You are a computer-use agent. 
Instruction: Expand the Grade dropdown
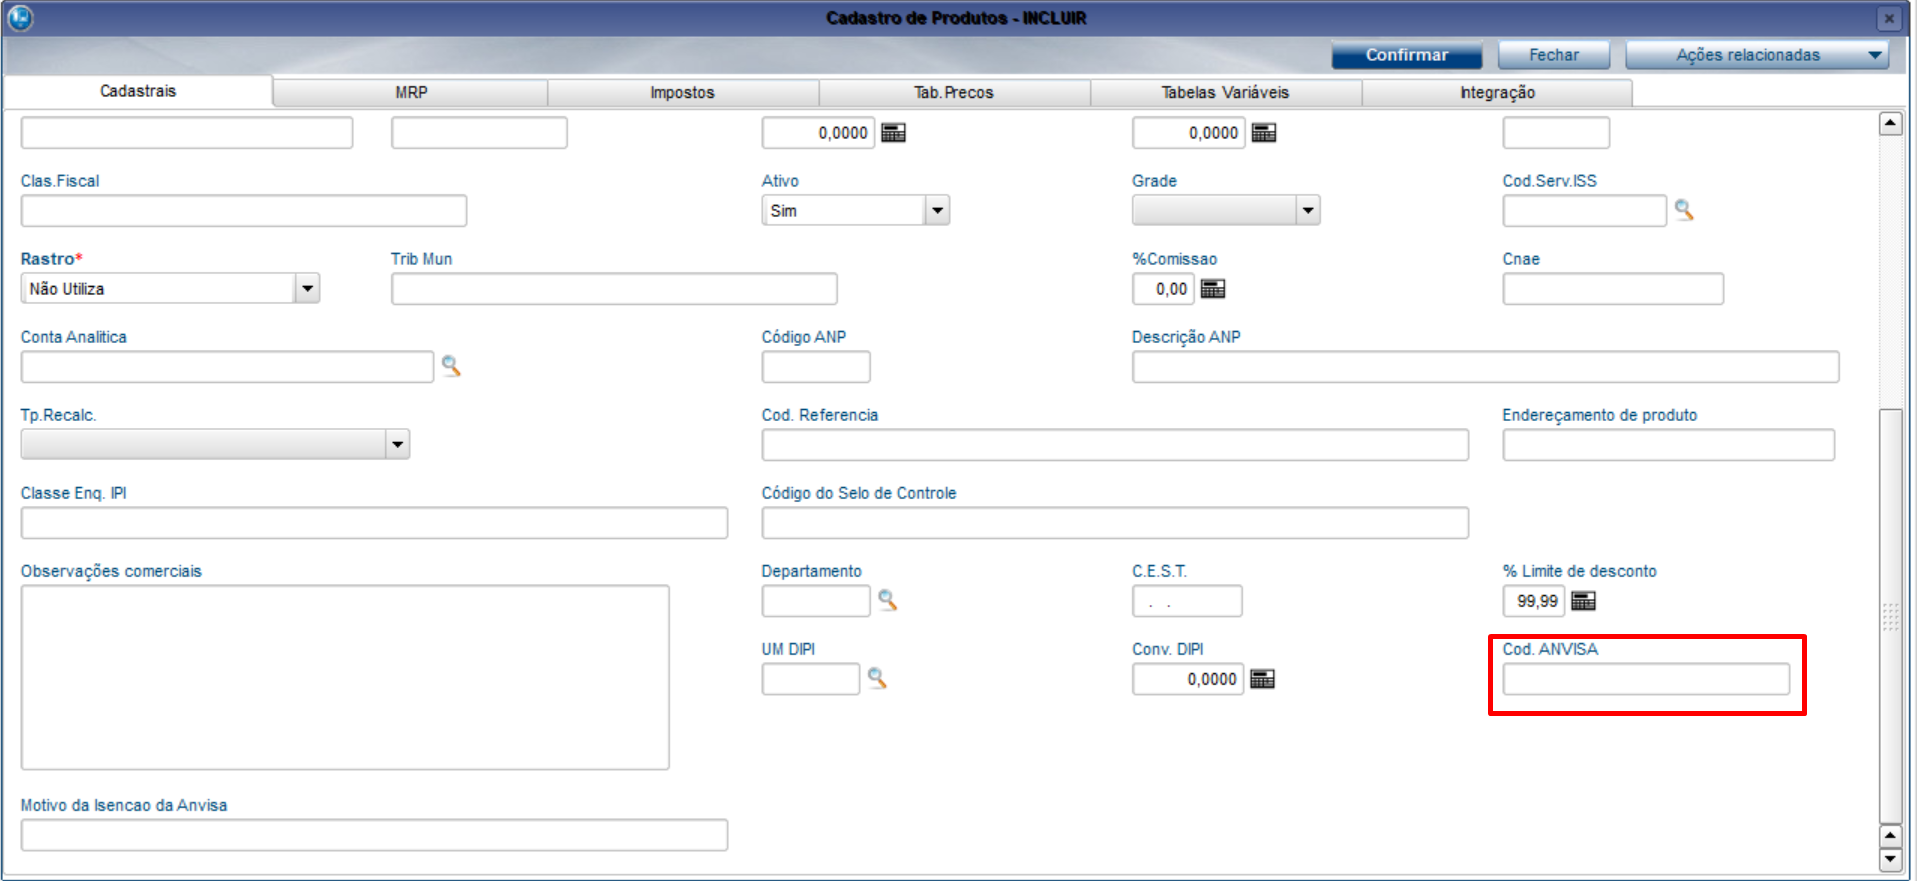pos(1308,210)
